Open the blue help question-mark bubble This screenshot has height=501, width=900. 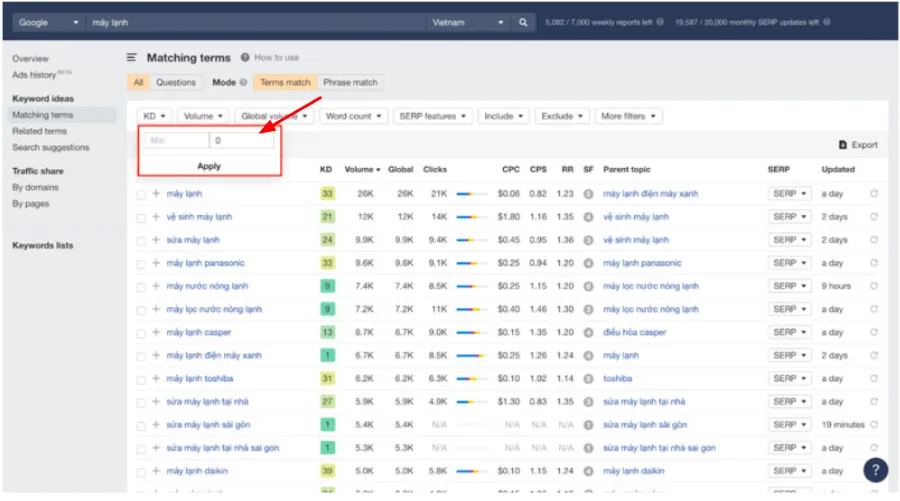[x=875, y=469]
